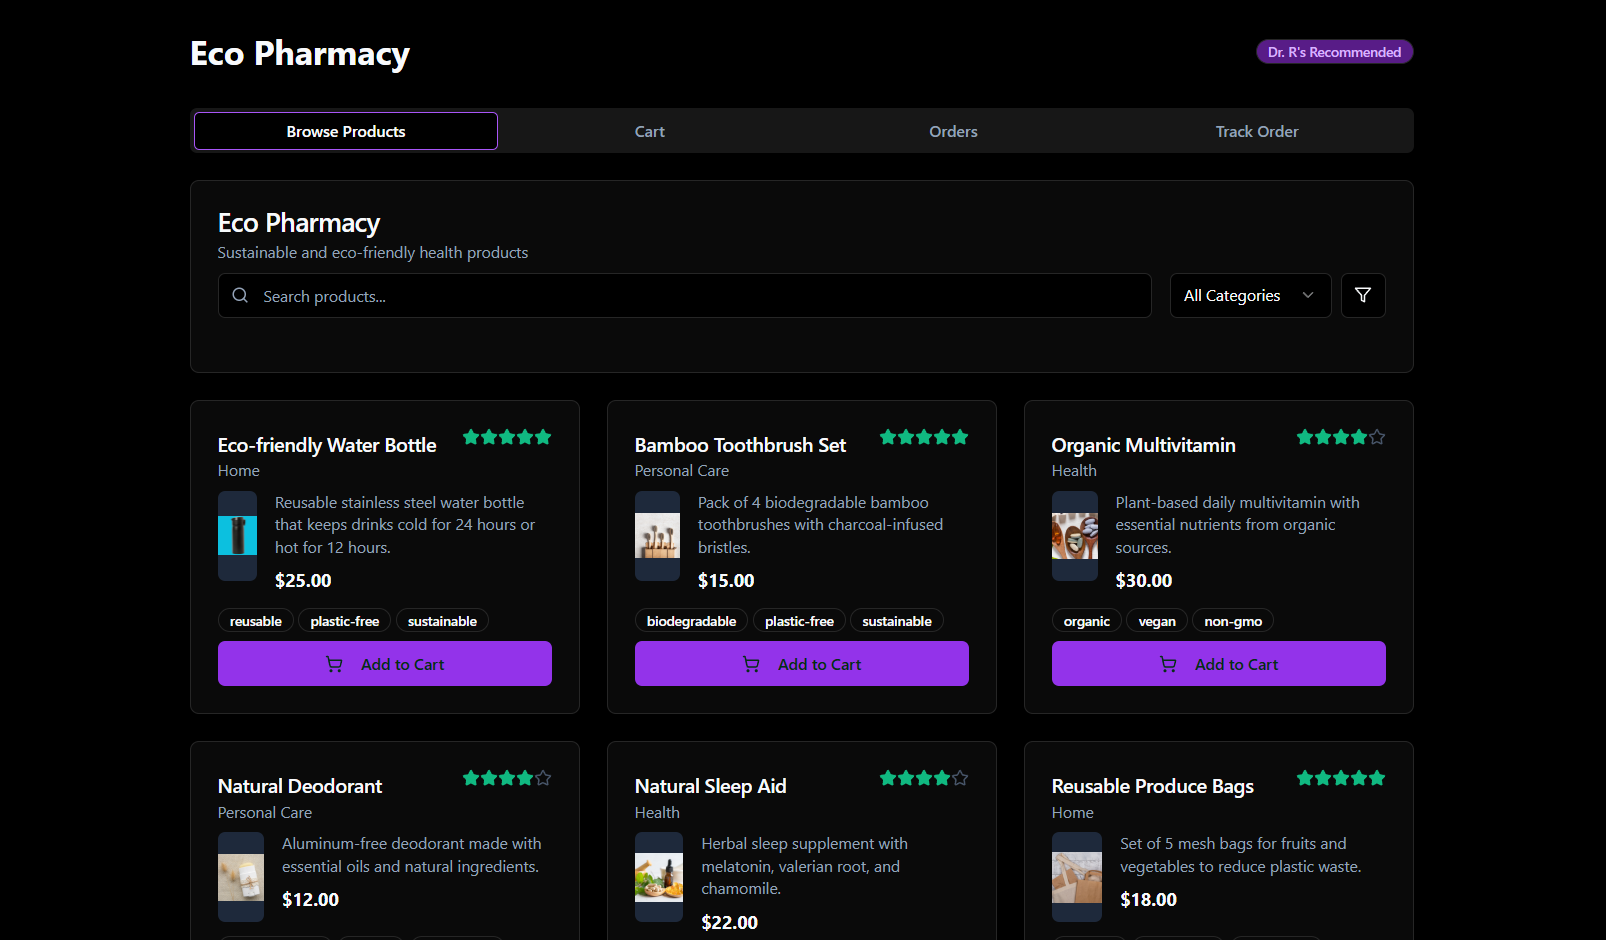View the Natural Deodorant product image
This screenshot has height=940, width=1606.
click(241, 877)
